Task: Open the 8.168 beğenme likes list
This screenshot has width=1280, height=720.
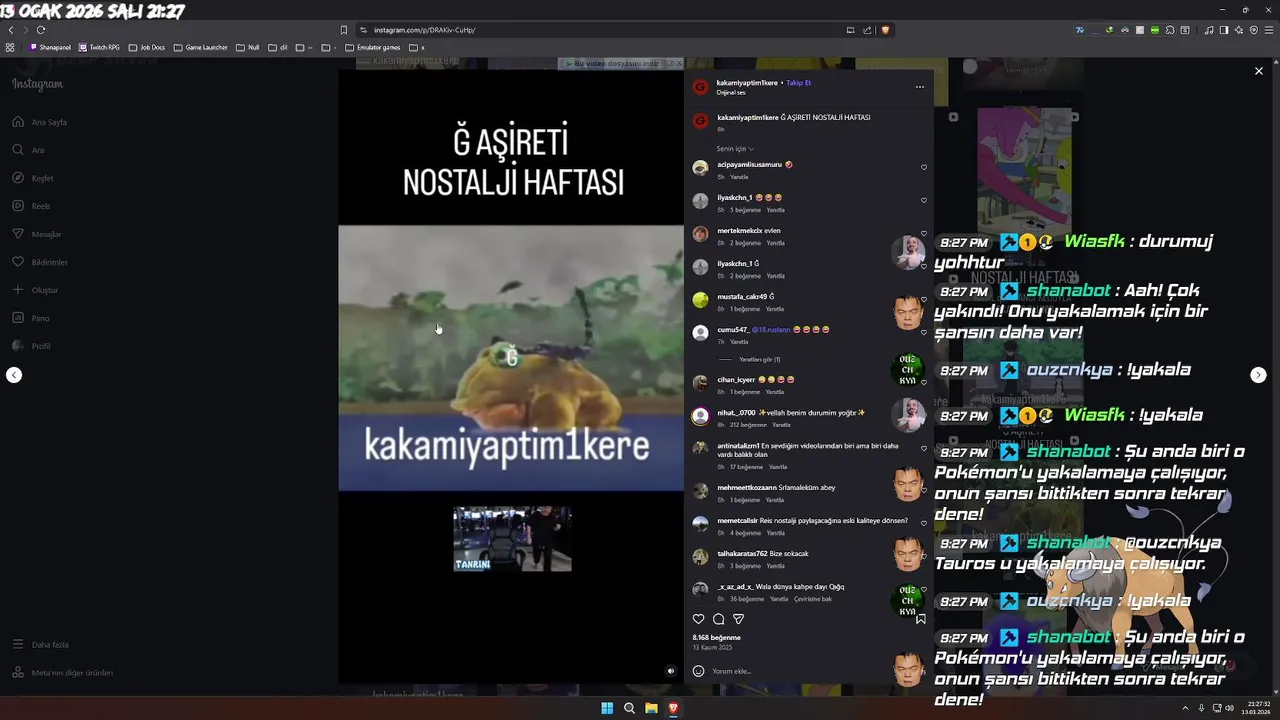Action: coord(716,637)
